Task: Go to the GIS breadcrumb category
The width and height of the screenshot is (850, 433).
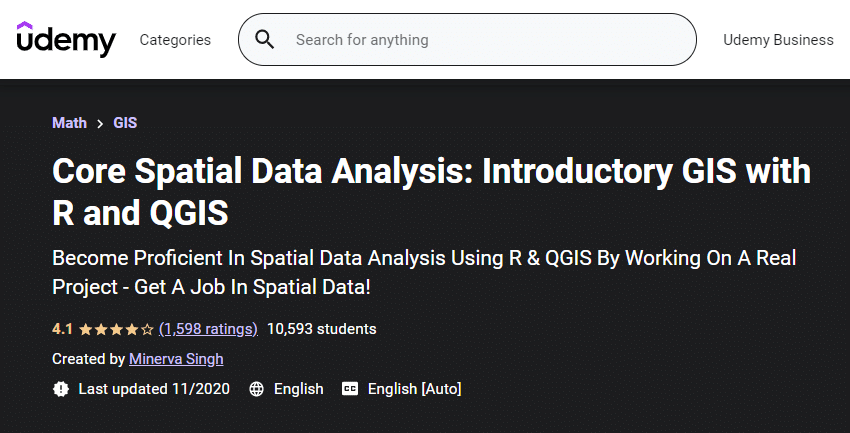Action: (125, 123)
